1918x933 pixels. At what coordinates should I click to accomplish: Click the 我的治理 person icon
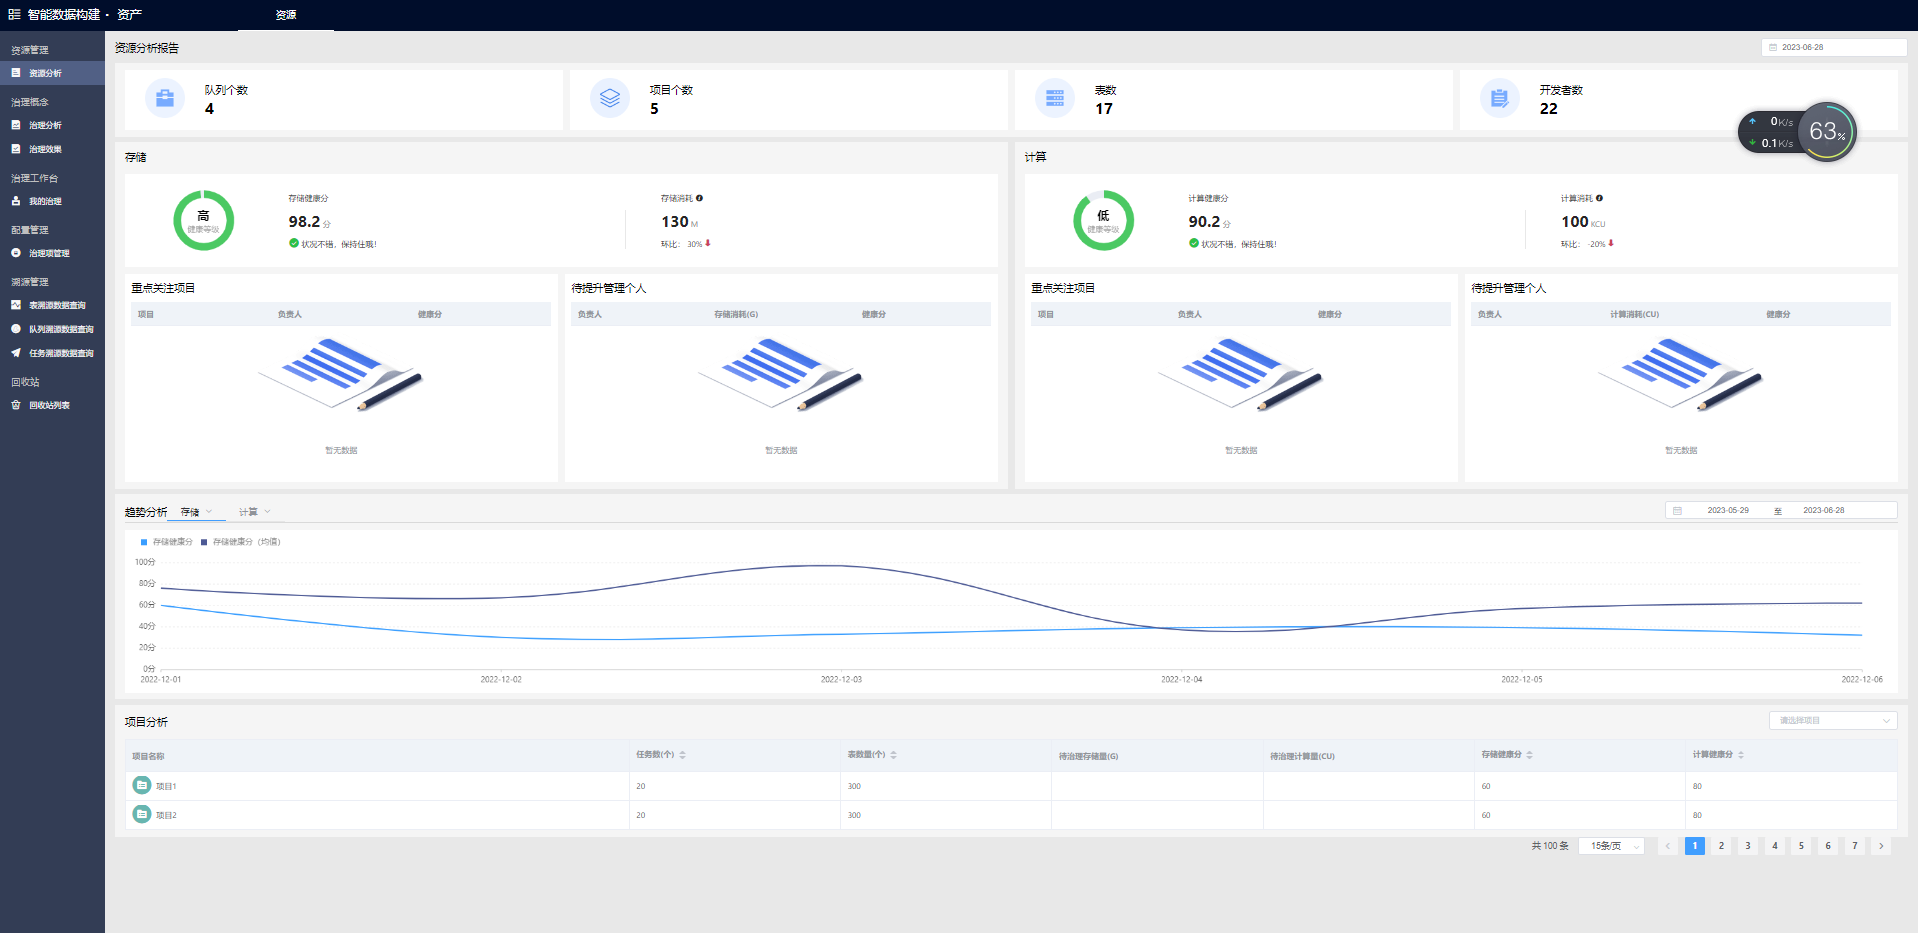point(16,201)
